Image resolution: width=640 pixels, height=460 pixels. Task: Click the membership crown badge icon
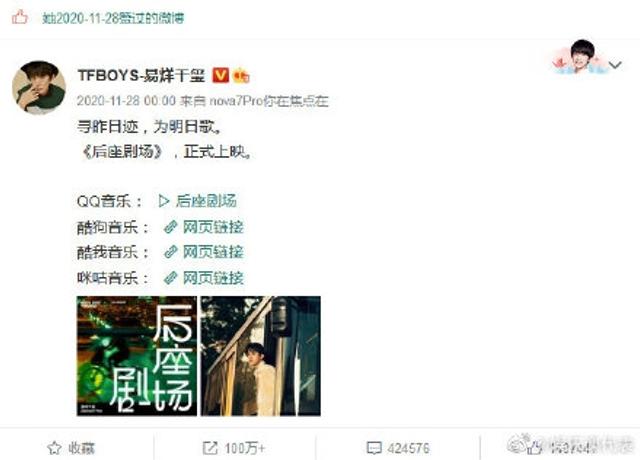240,76
